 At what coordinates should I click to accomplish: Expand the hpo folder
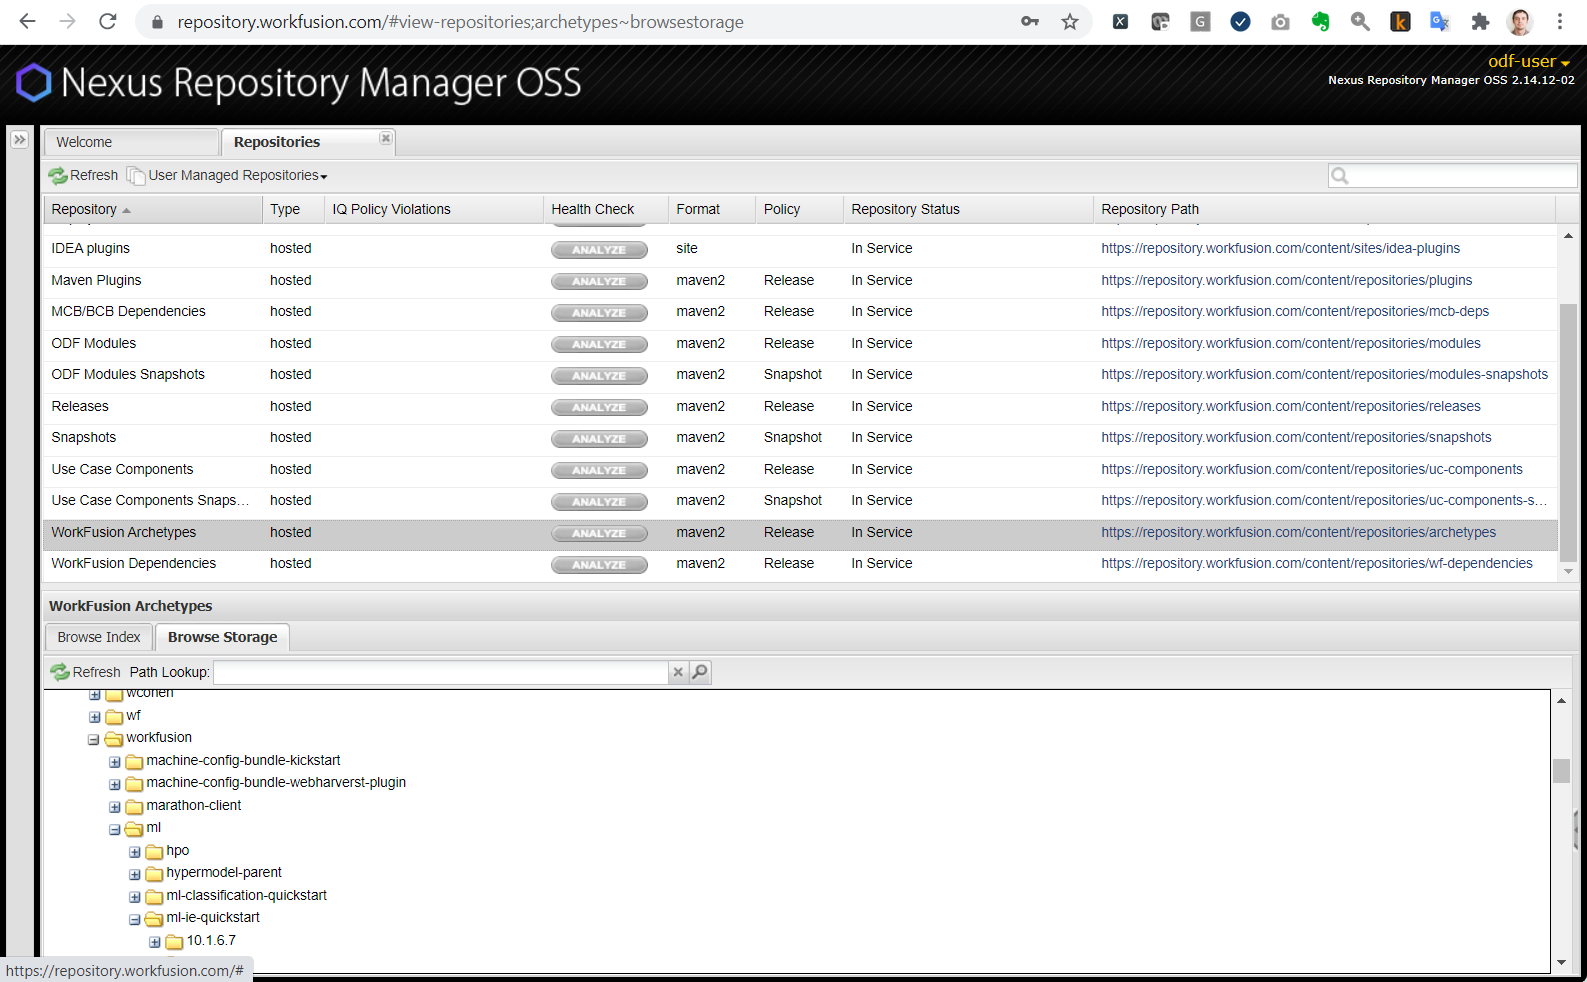(x=134, y=852)
